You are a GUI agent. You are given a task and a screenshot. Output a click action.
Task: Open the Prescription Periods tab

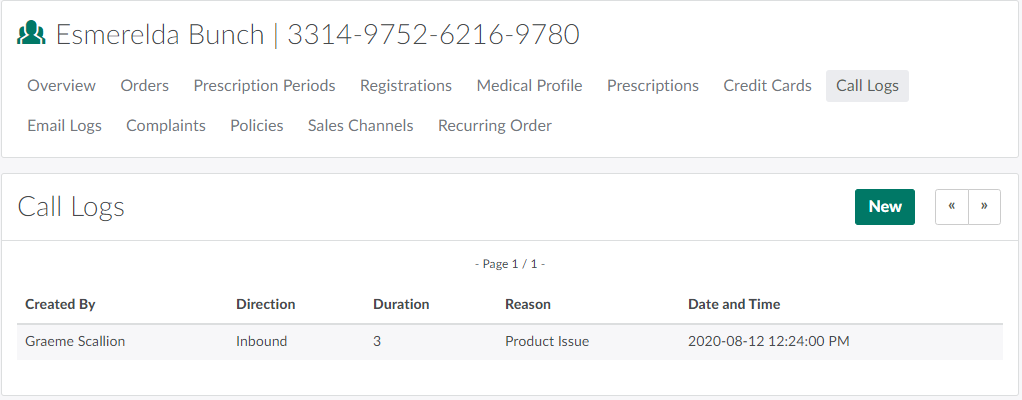coord(265,86)
